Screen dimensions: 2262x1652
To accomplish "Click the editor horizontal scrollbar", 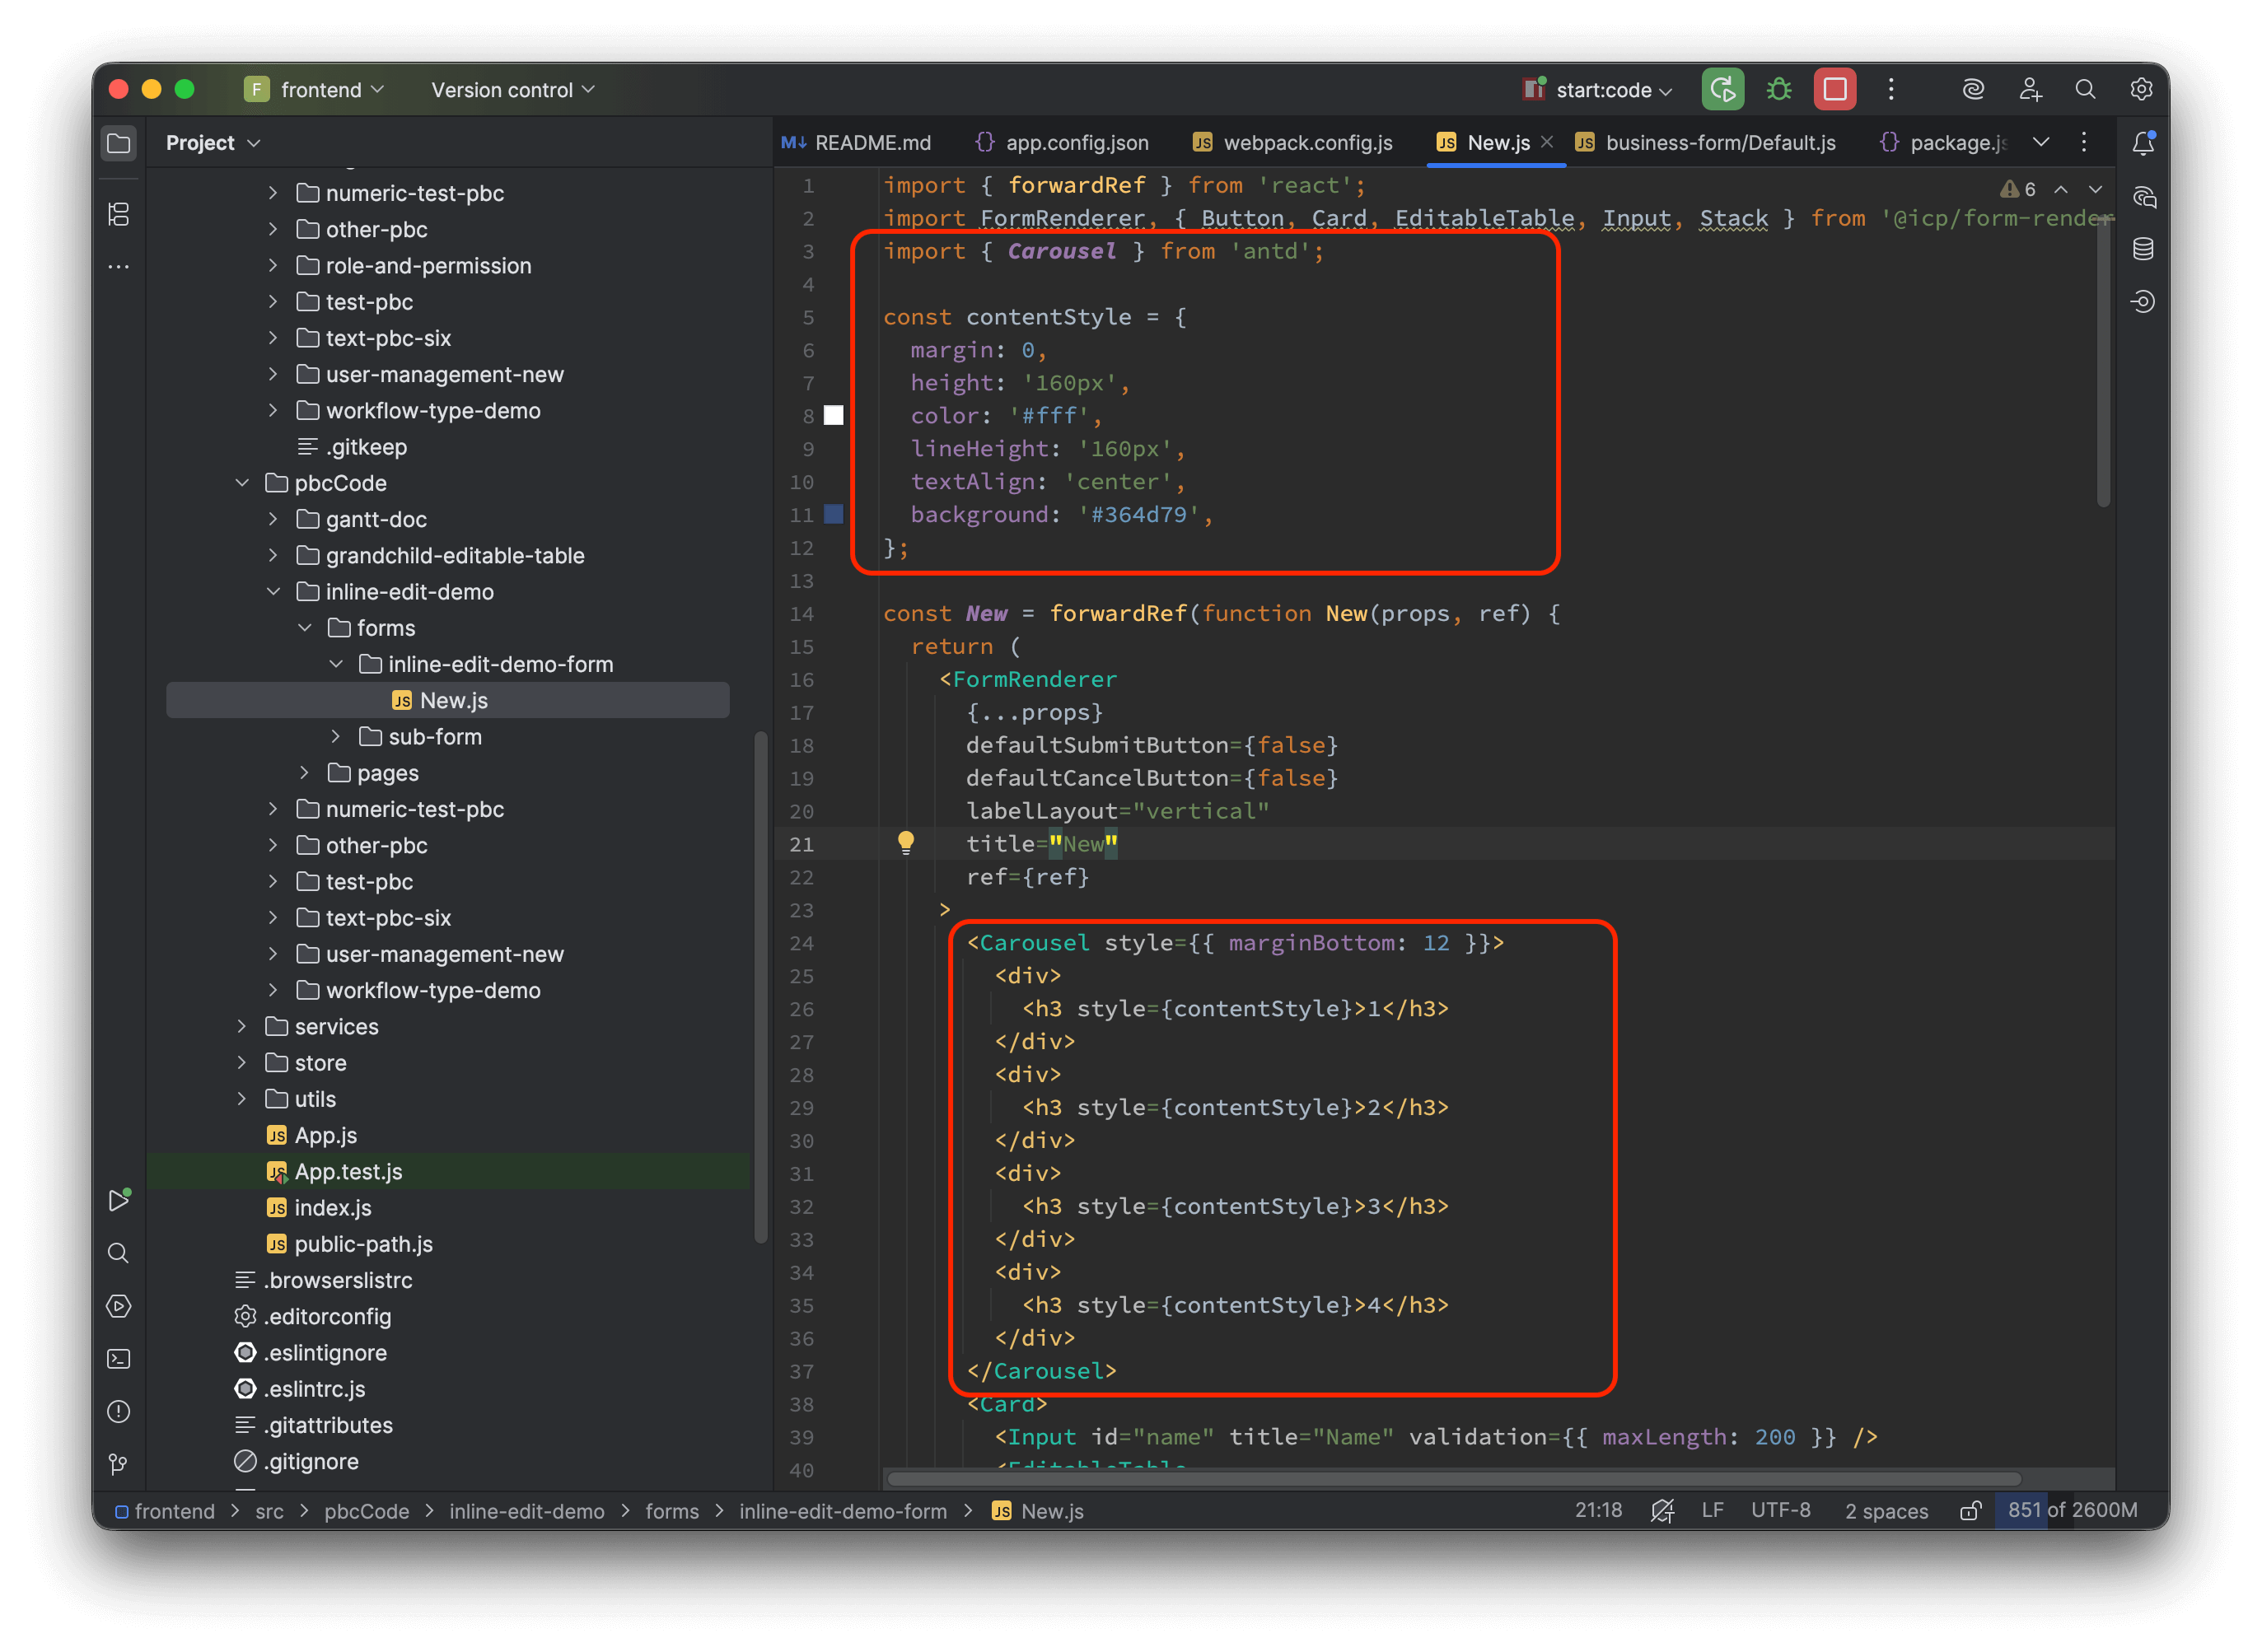I will pos(1454,1479).
